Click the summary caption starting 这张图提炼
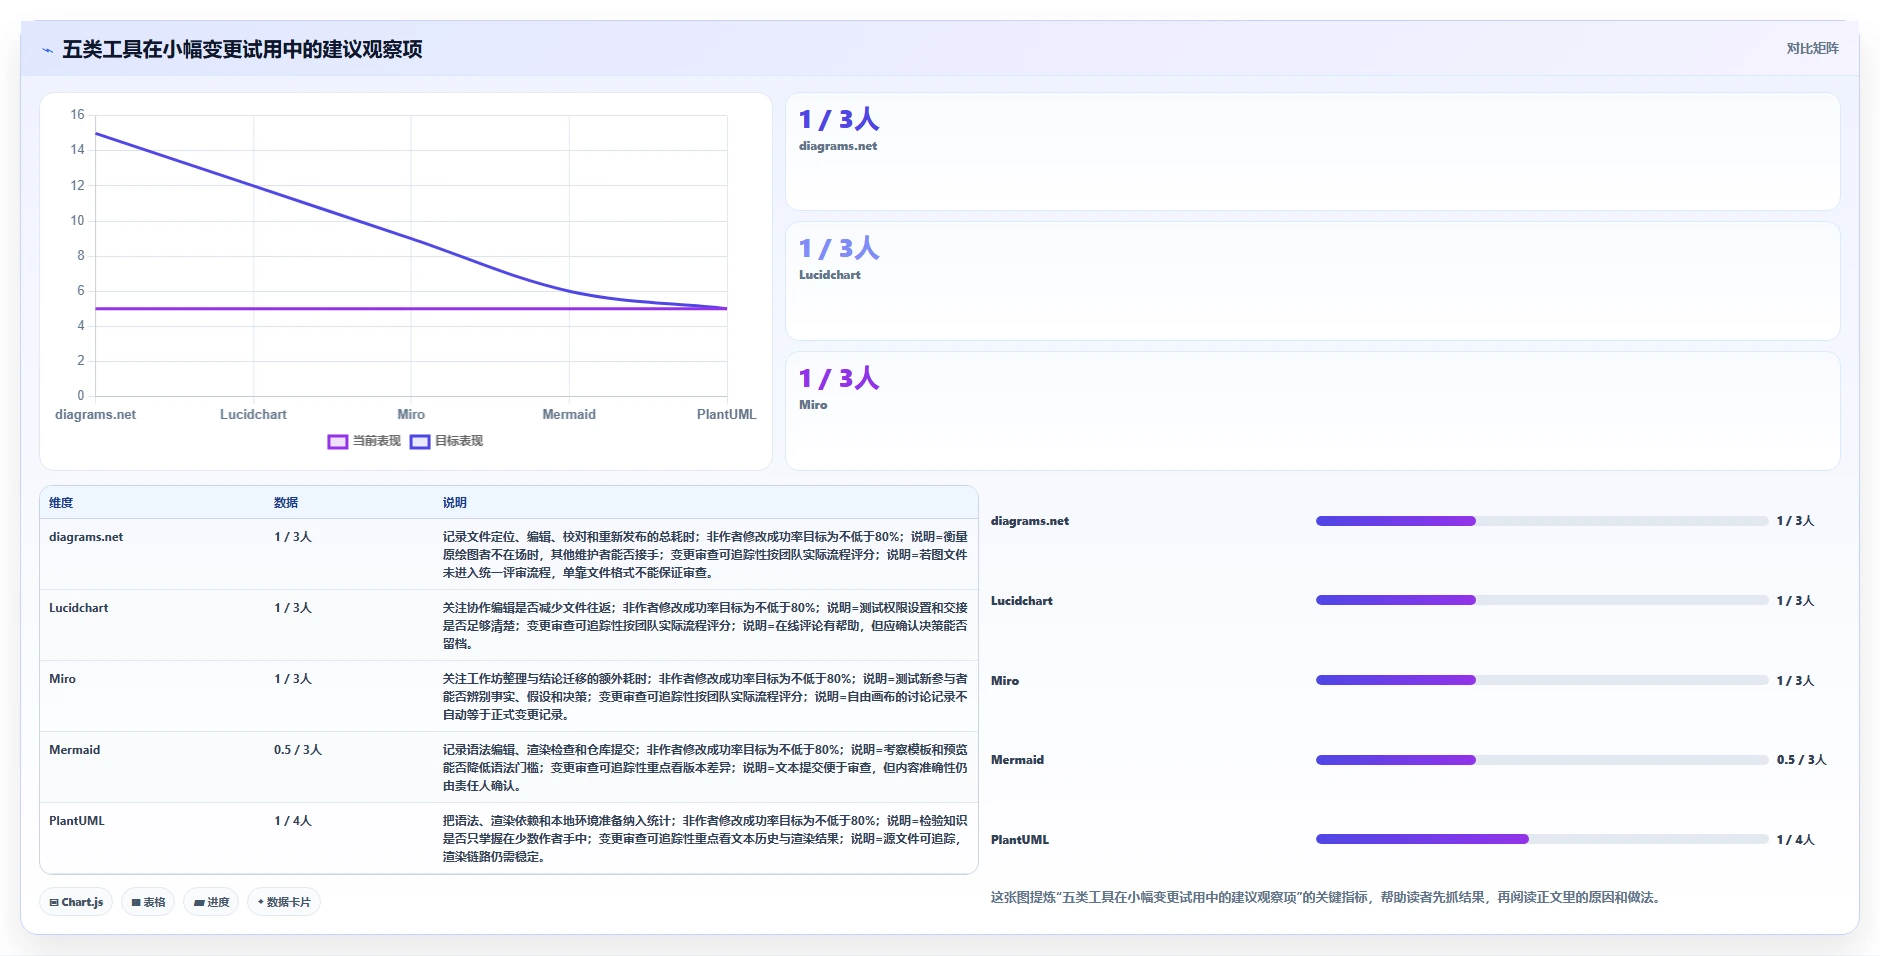This screenshot has width=1880, height=956. 1327,898
